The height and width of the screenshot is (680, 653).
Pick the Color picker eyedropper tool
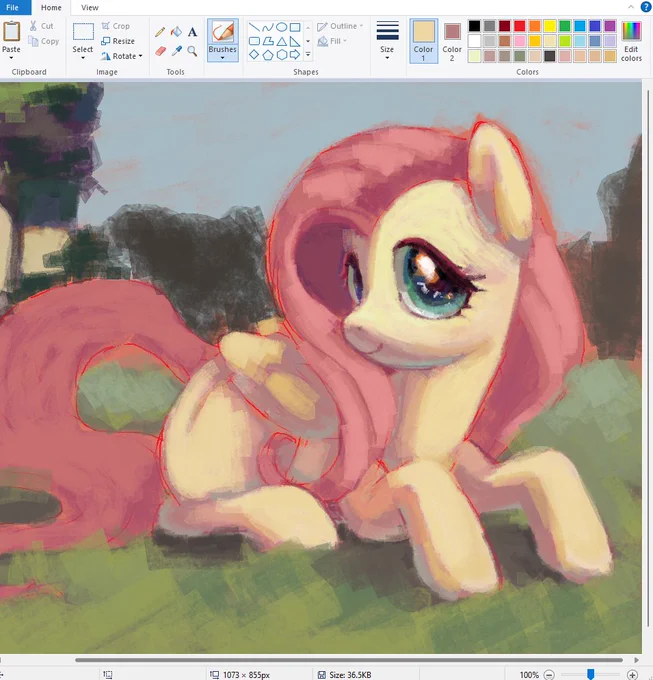[x=176, y=51]
